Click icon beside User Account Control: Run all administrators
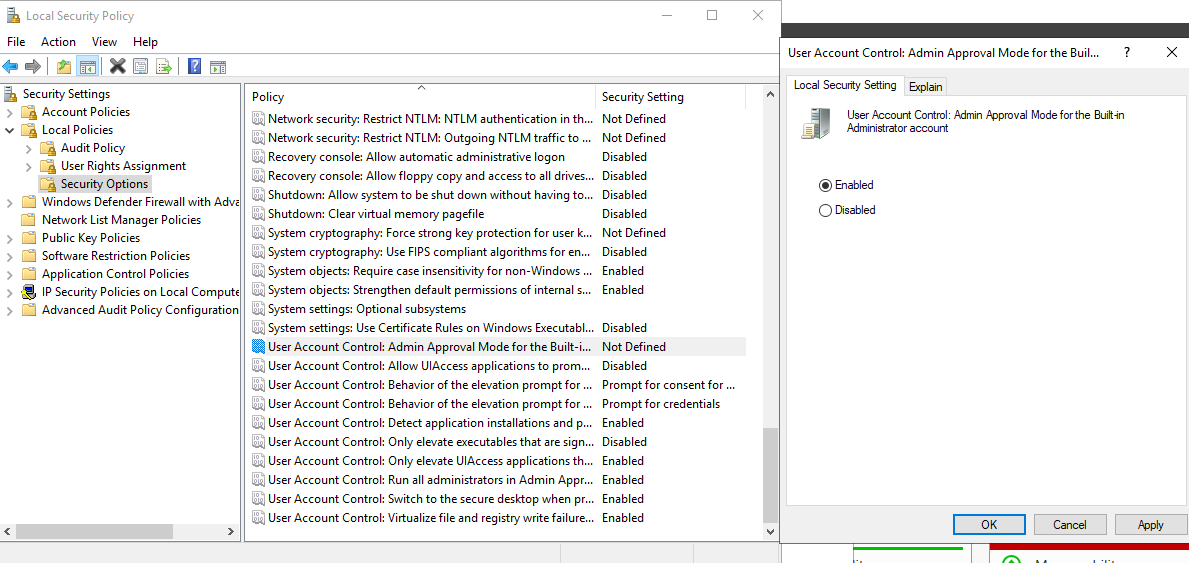The width and height of the screenshot is (1189, 563). (259, 480)
